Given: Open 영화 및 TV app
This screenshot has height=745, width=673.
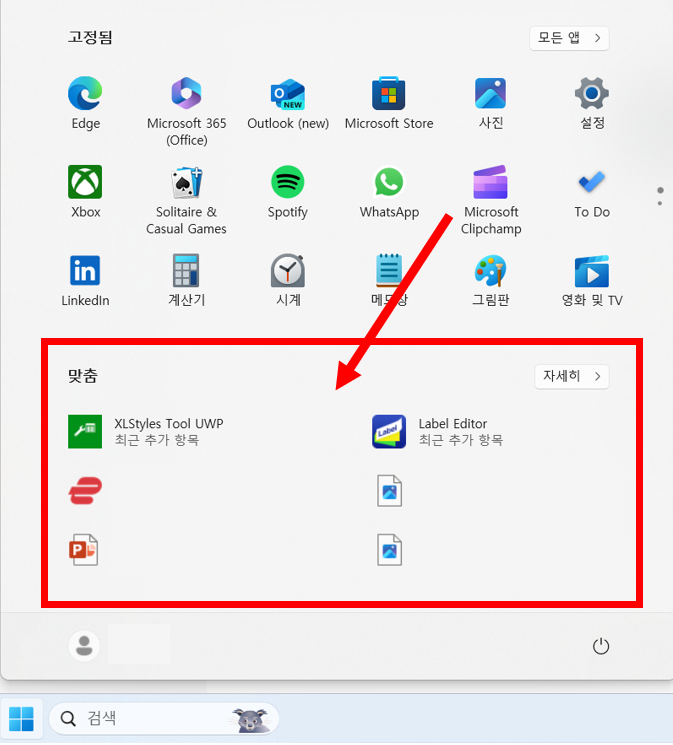Looking at the screenshot, I should [x=592, y=280].
